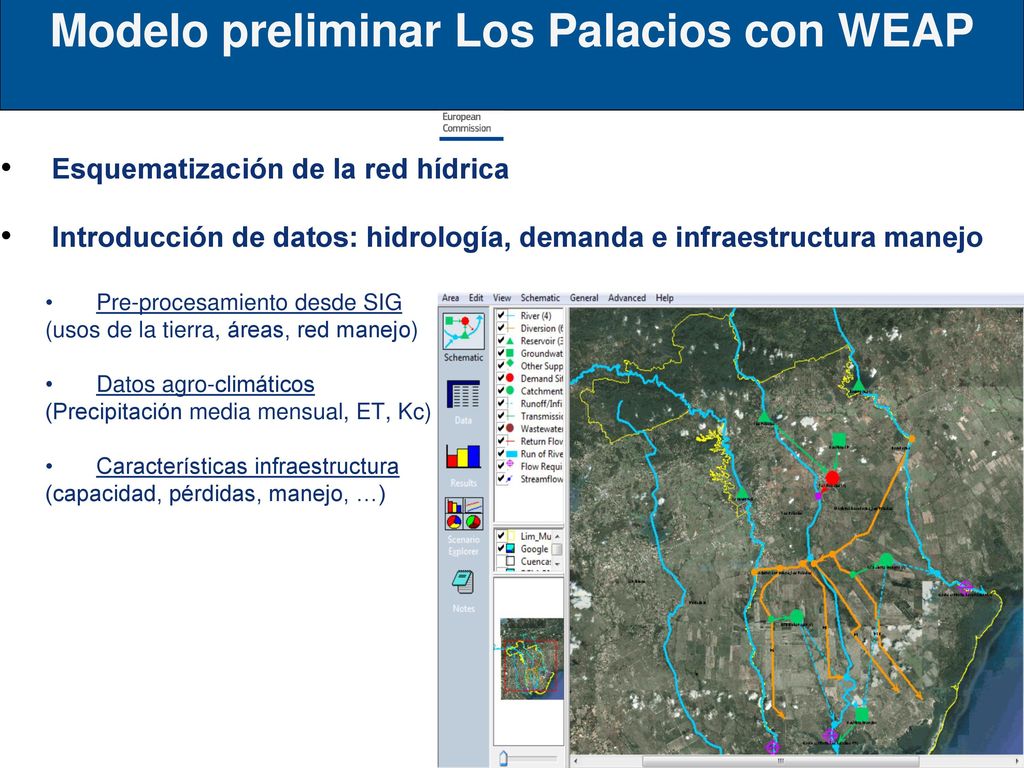Image resolution: width=1024 pixels, height=768 pixels.
Task: Open the View menu
Action: 502,298
